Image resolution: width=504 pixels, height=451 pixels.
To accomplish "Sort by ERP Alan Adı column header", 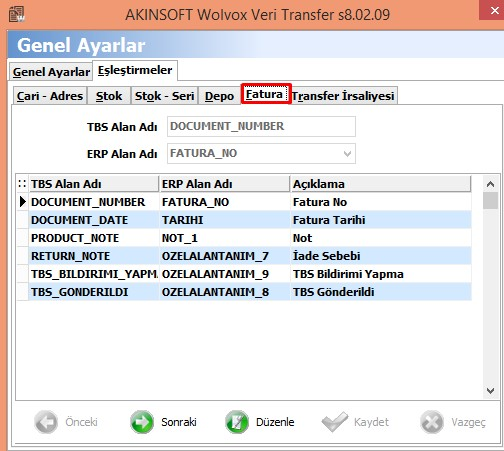I will click(x=224, y=184).
